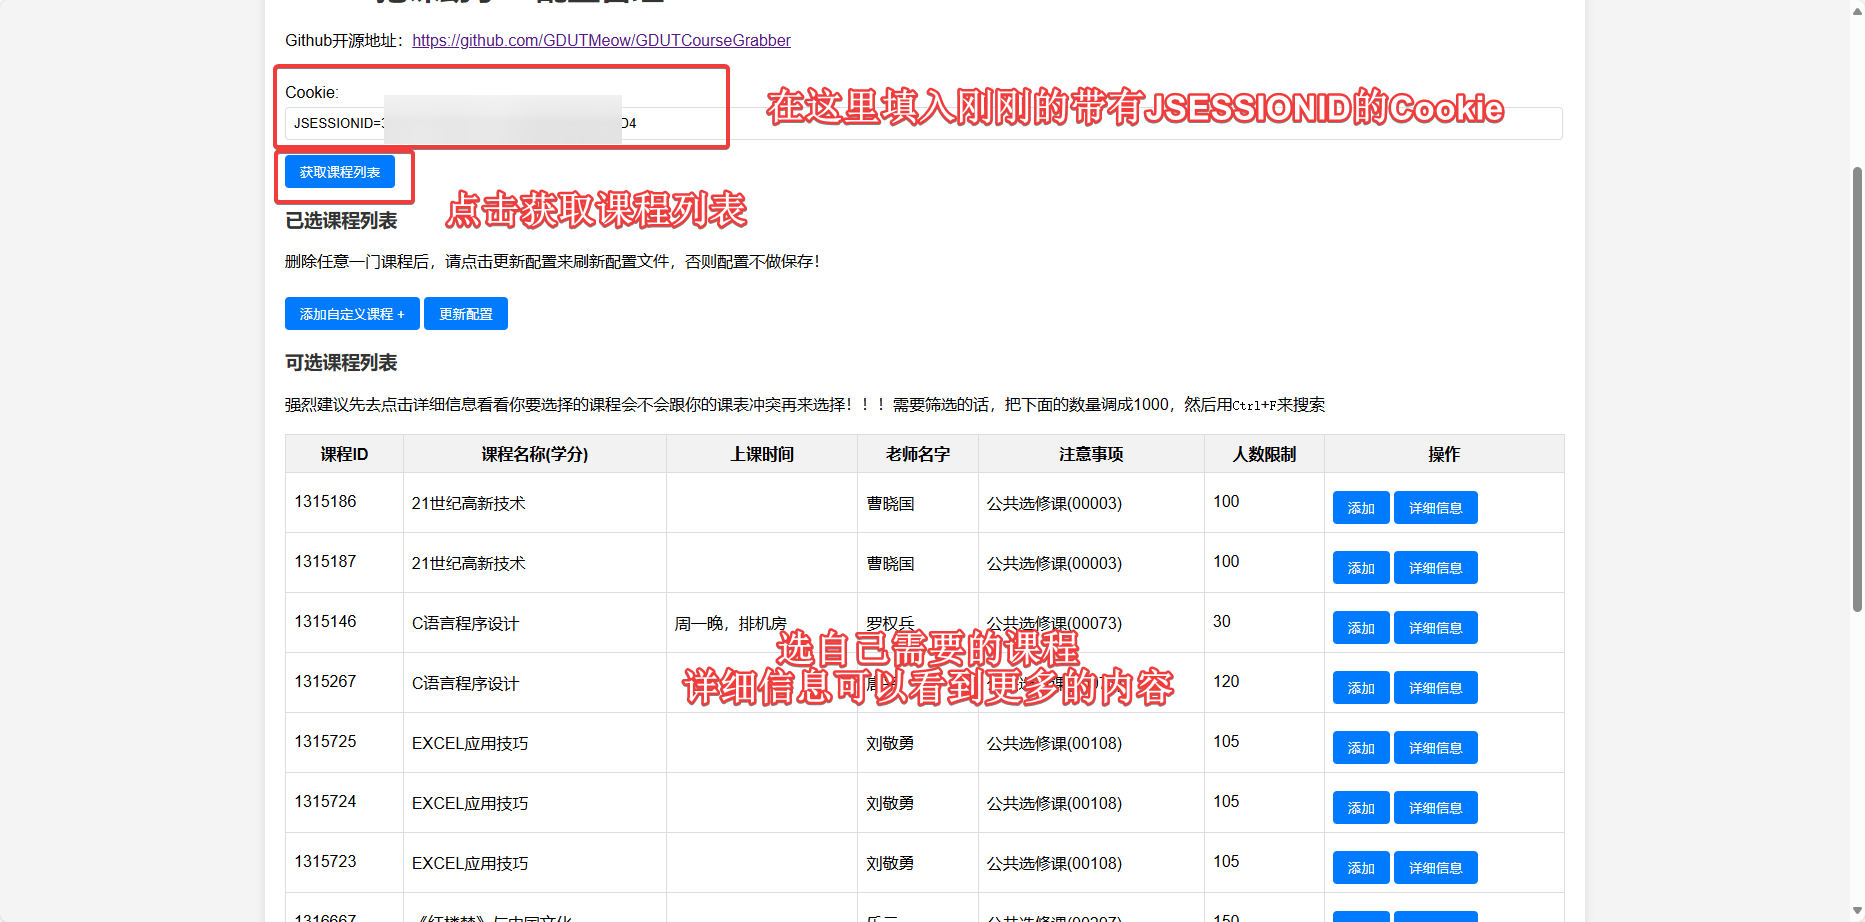This screenshot has width=1865, height=922.
Task: View 详细信息 for course 1315725
Action: tap(1435, 747)
